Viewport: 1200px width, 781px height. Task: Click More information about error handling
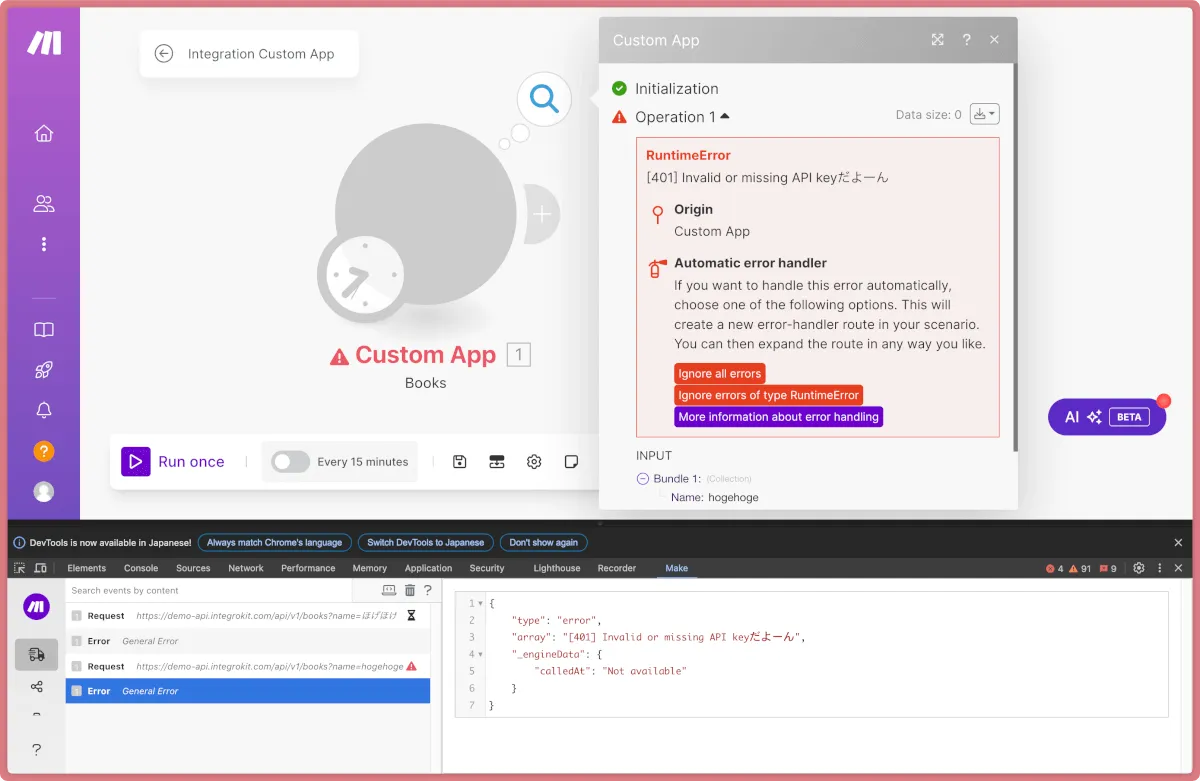tap(778, 417)
